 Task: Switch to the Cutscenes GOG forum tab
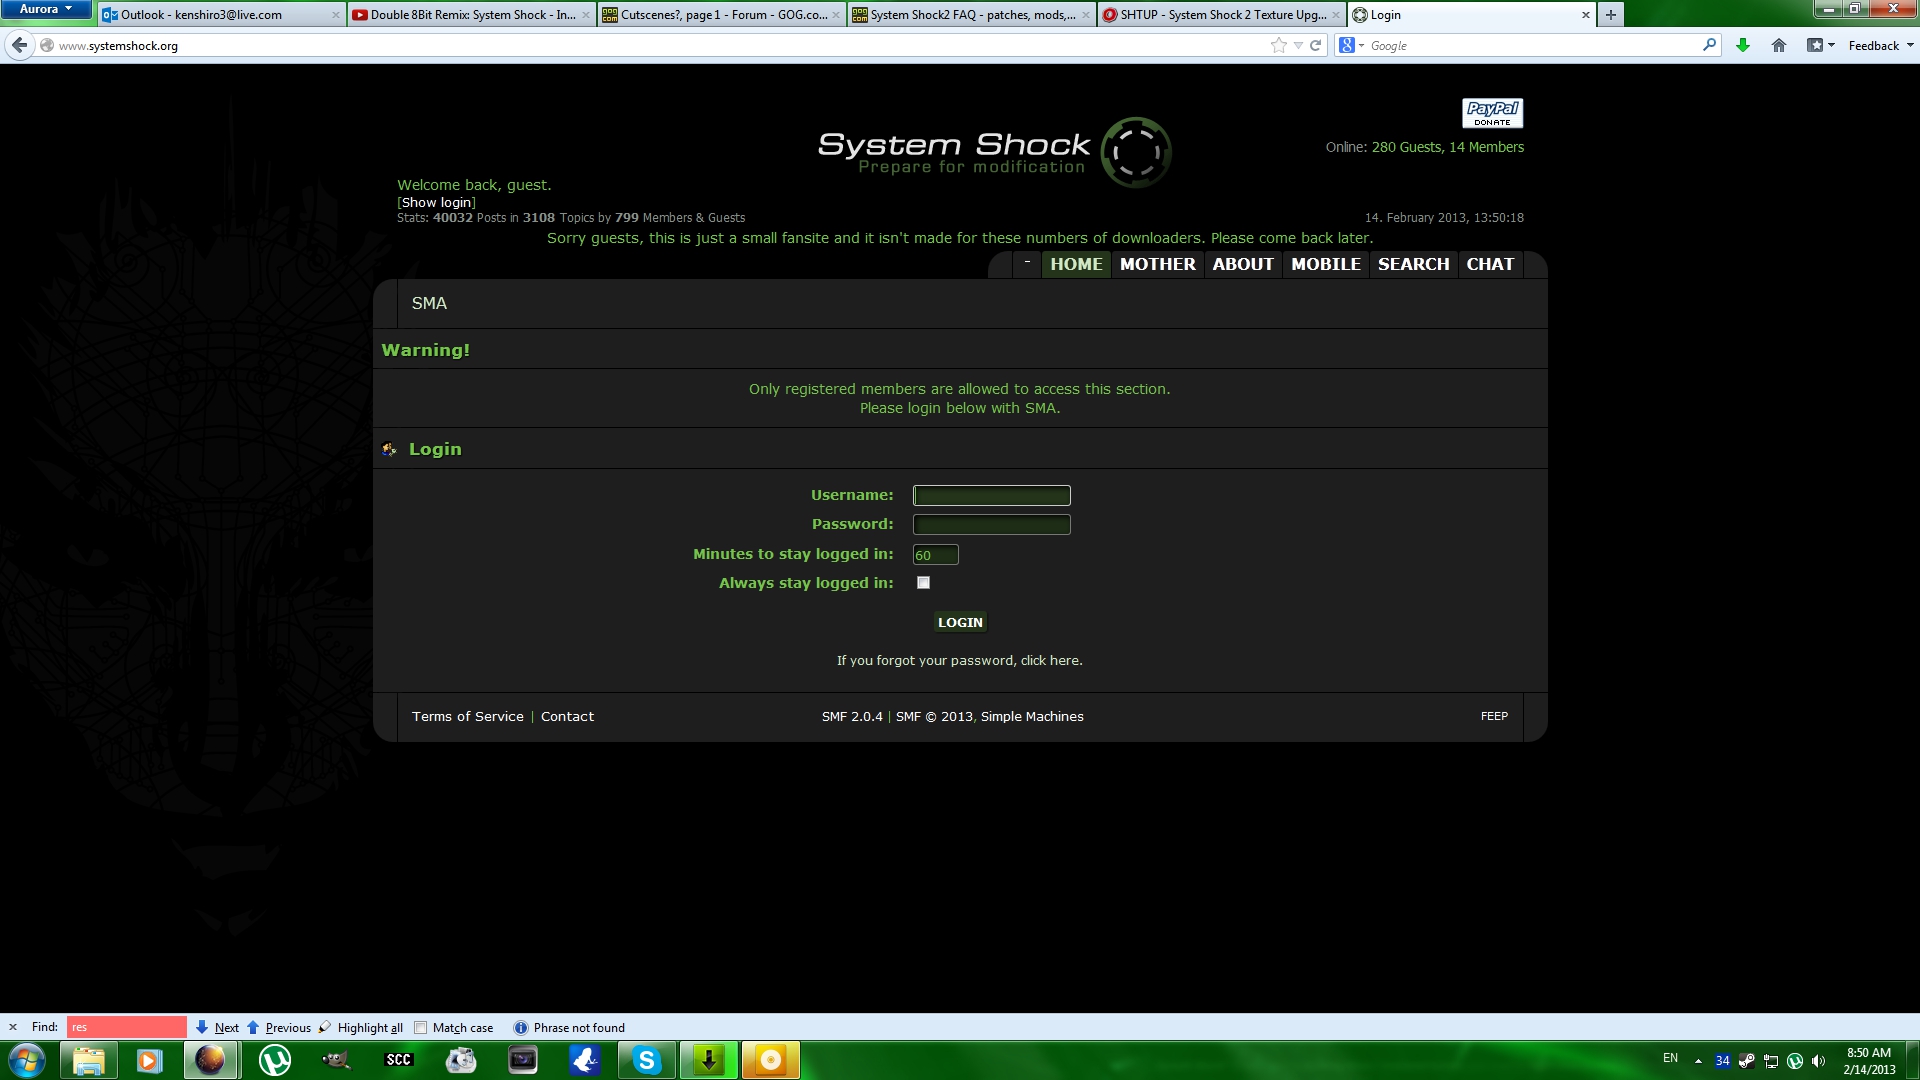[x=722, y=15]
